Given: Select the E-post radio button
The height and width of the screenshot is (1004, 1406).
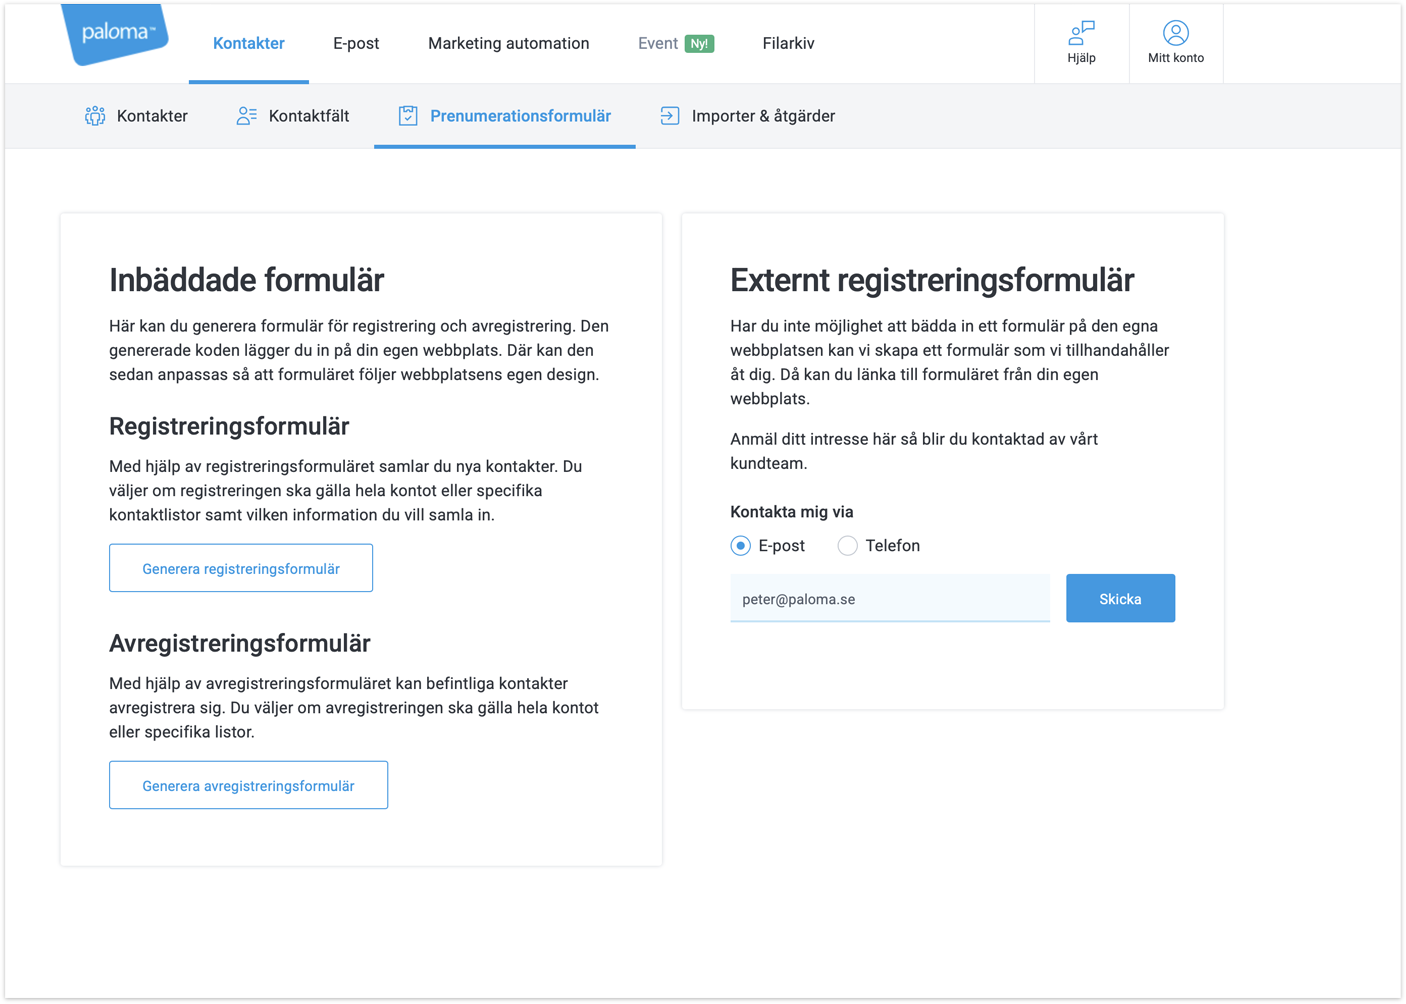Looking at the screenshot, I should tap(741, 546).
